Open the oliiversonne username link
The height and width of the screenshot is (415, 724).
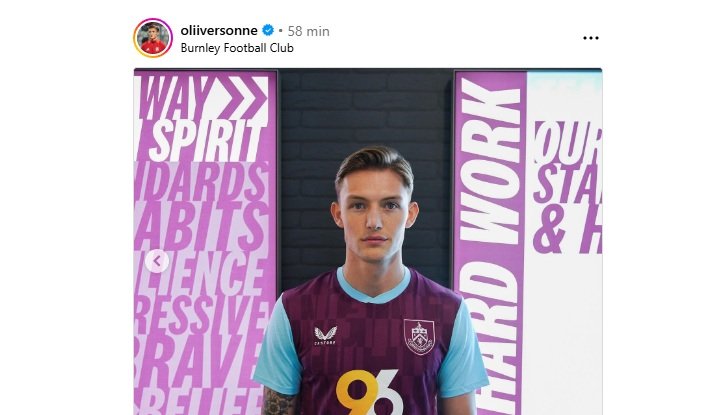[219, 30]
